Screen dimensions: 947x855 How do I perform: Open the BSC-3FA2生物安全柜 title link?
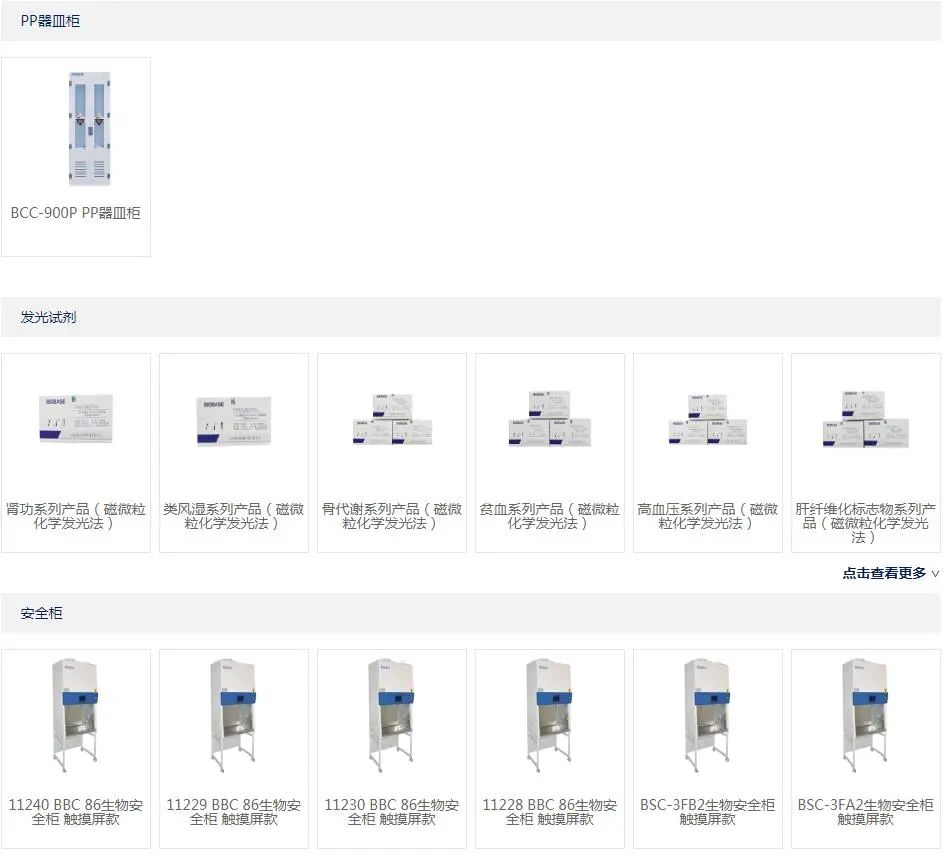pos(866,812)
